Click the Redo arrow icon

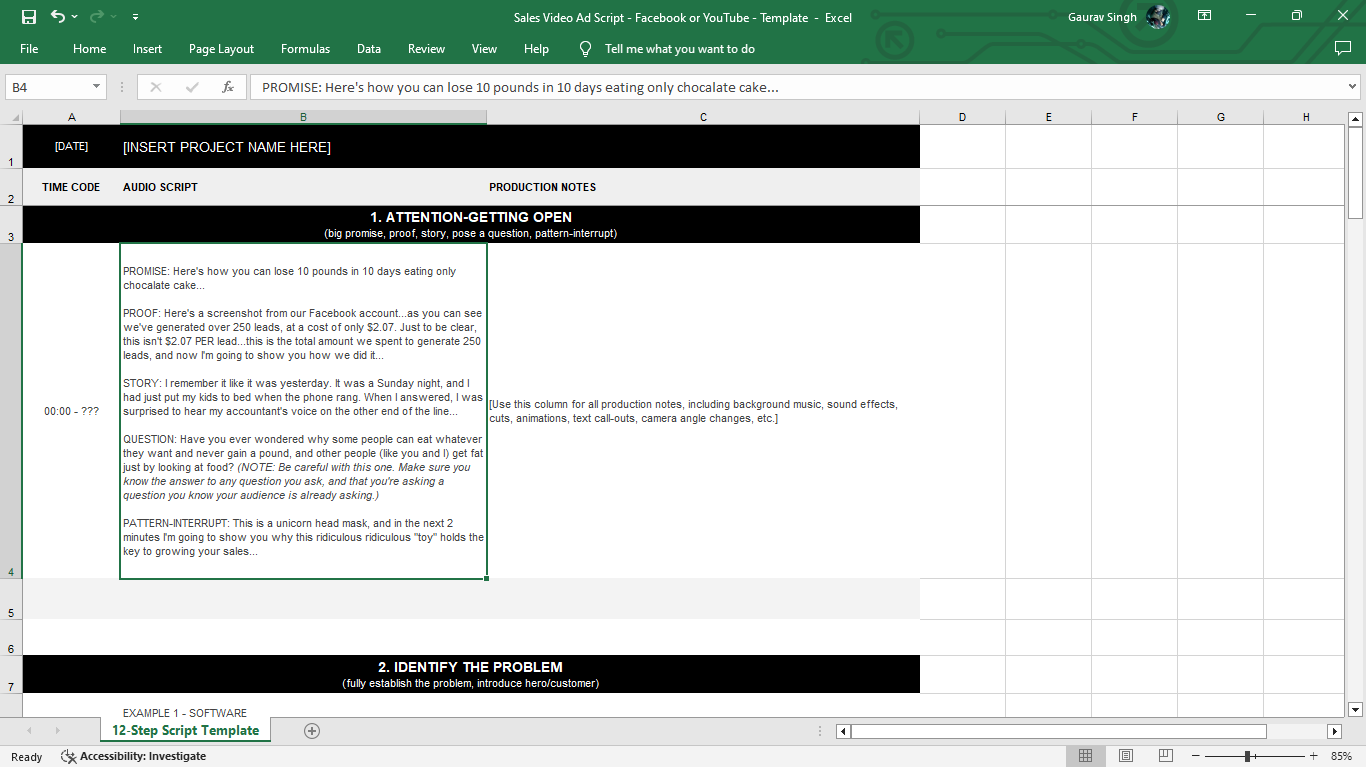[96, 16]
